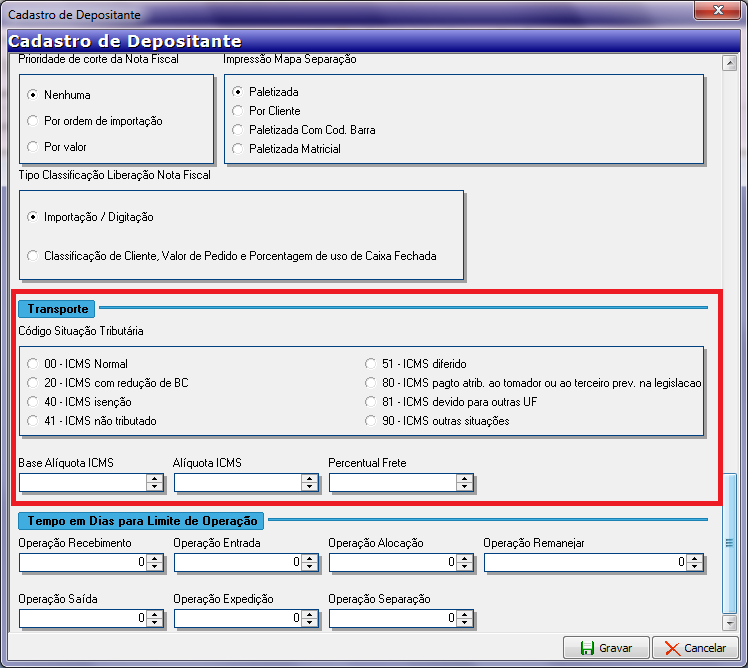Click the Operação Entrada field
Image resolution: width=748 pixels, height=668 pixels.
238,563
